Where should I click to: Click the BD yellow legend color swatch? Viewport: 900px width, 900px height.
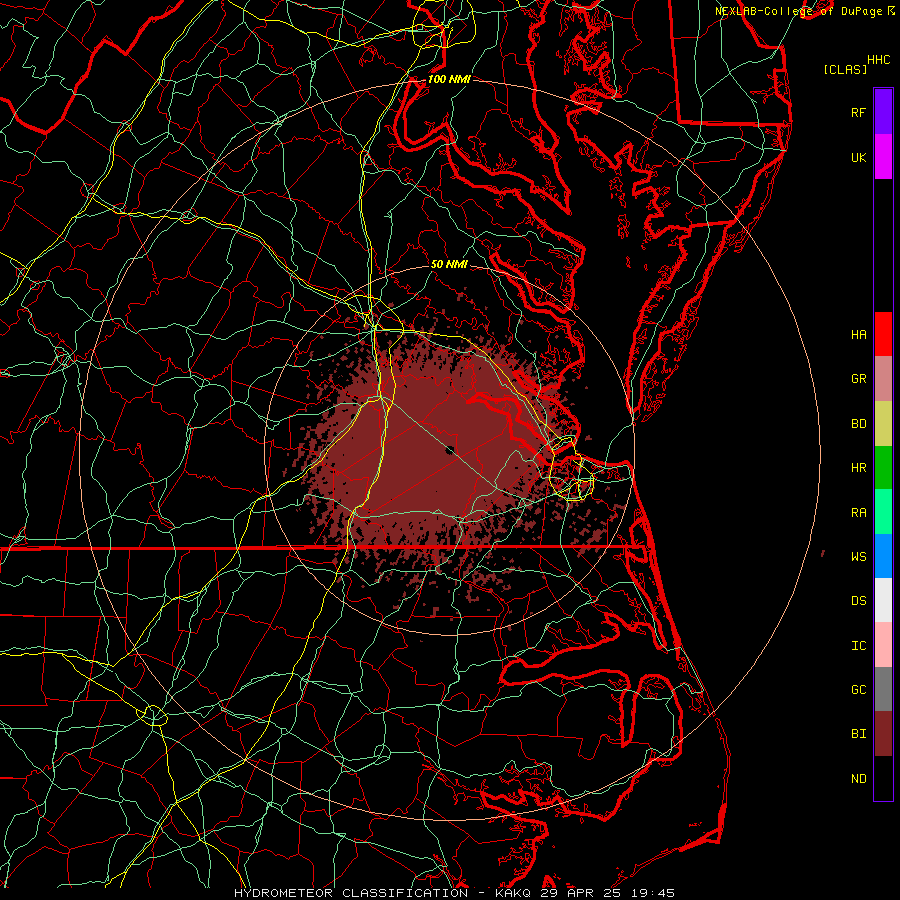click(883, 424)
